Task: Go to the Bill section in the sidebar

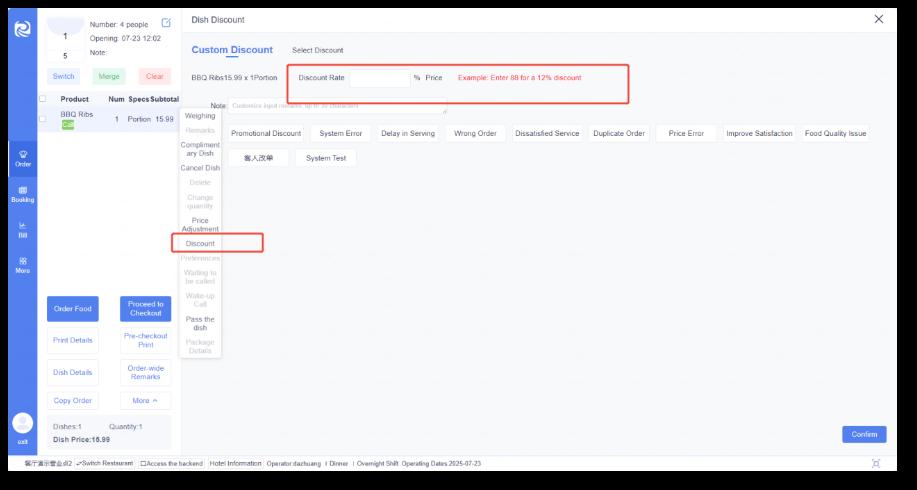Action: pyautogui.click(x=22, y=230)
